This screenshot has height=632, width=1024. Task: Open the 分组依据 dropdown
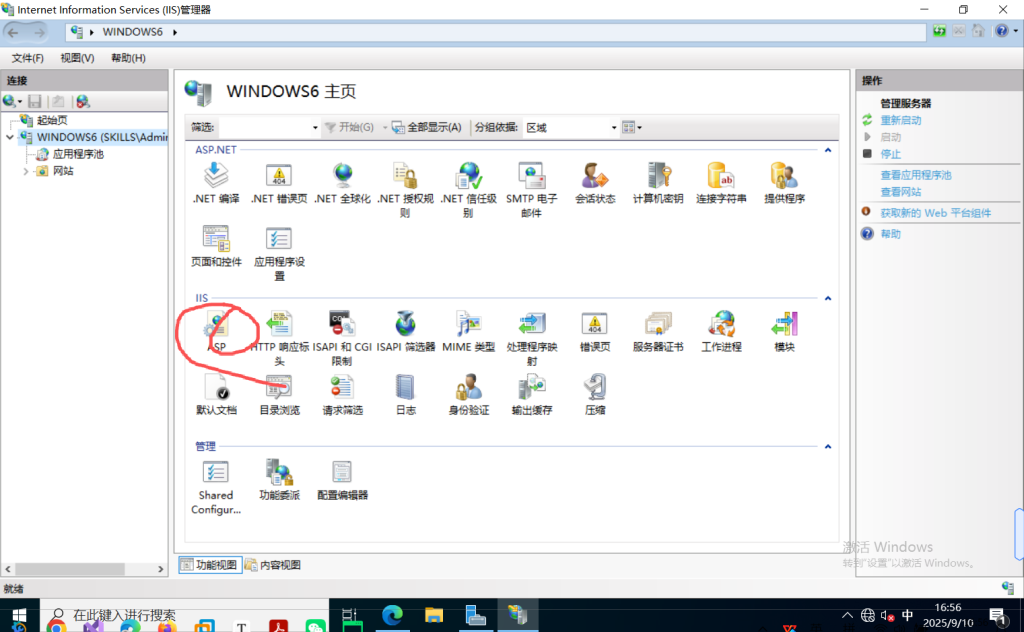click(572, 128)
